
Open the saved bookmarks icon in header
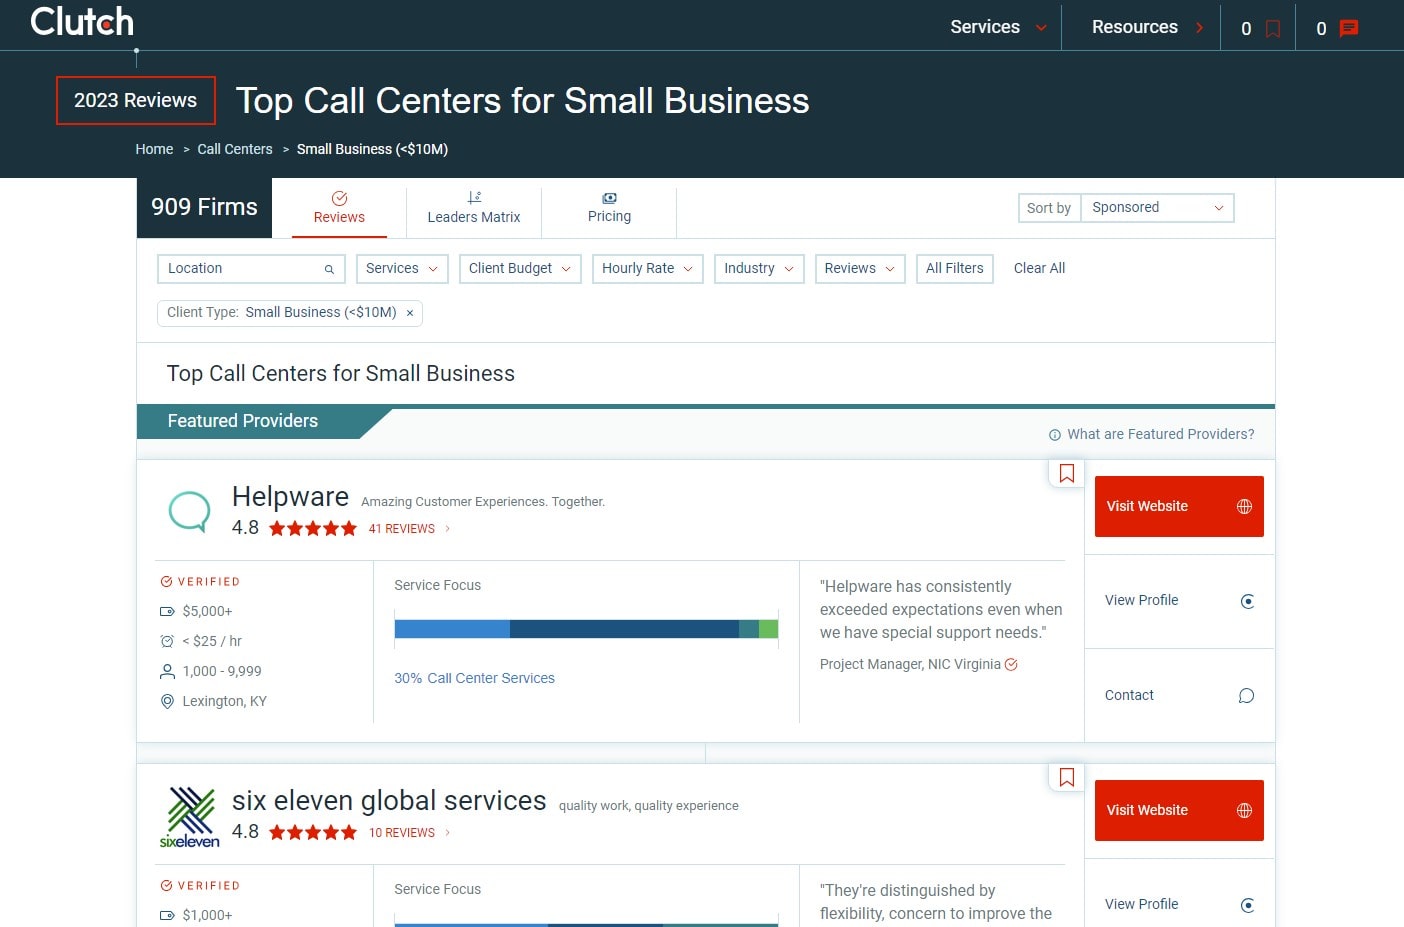[x=1273, y=29]
